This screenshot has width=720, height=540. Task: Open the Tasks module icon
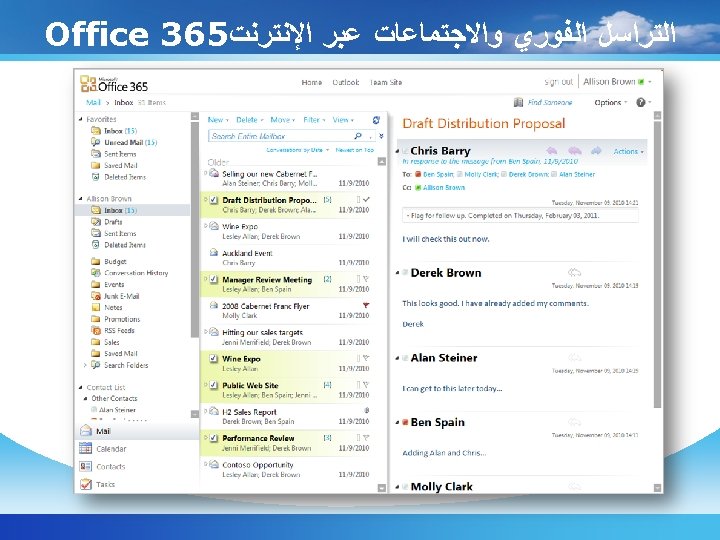click(85, 484)
